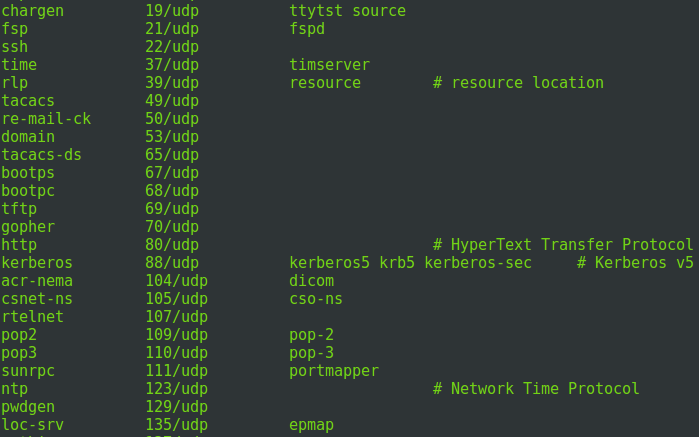Click on the 'tacacs-ds' service name
The width and height of the screenshot is (699, 437).
(41, 155)
